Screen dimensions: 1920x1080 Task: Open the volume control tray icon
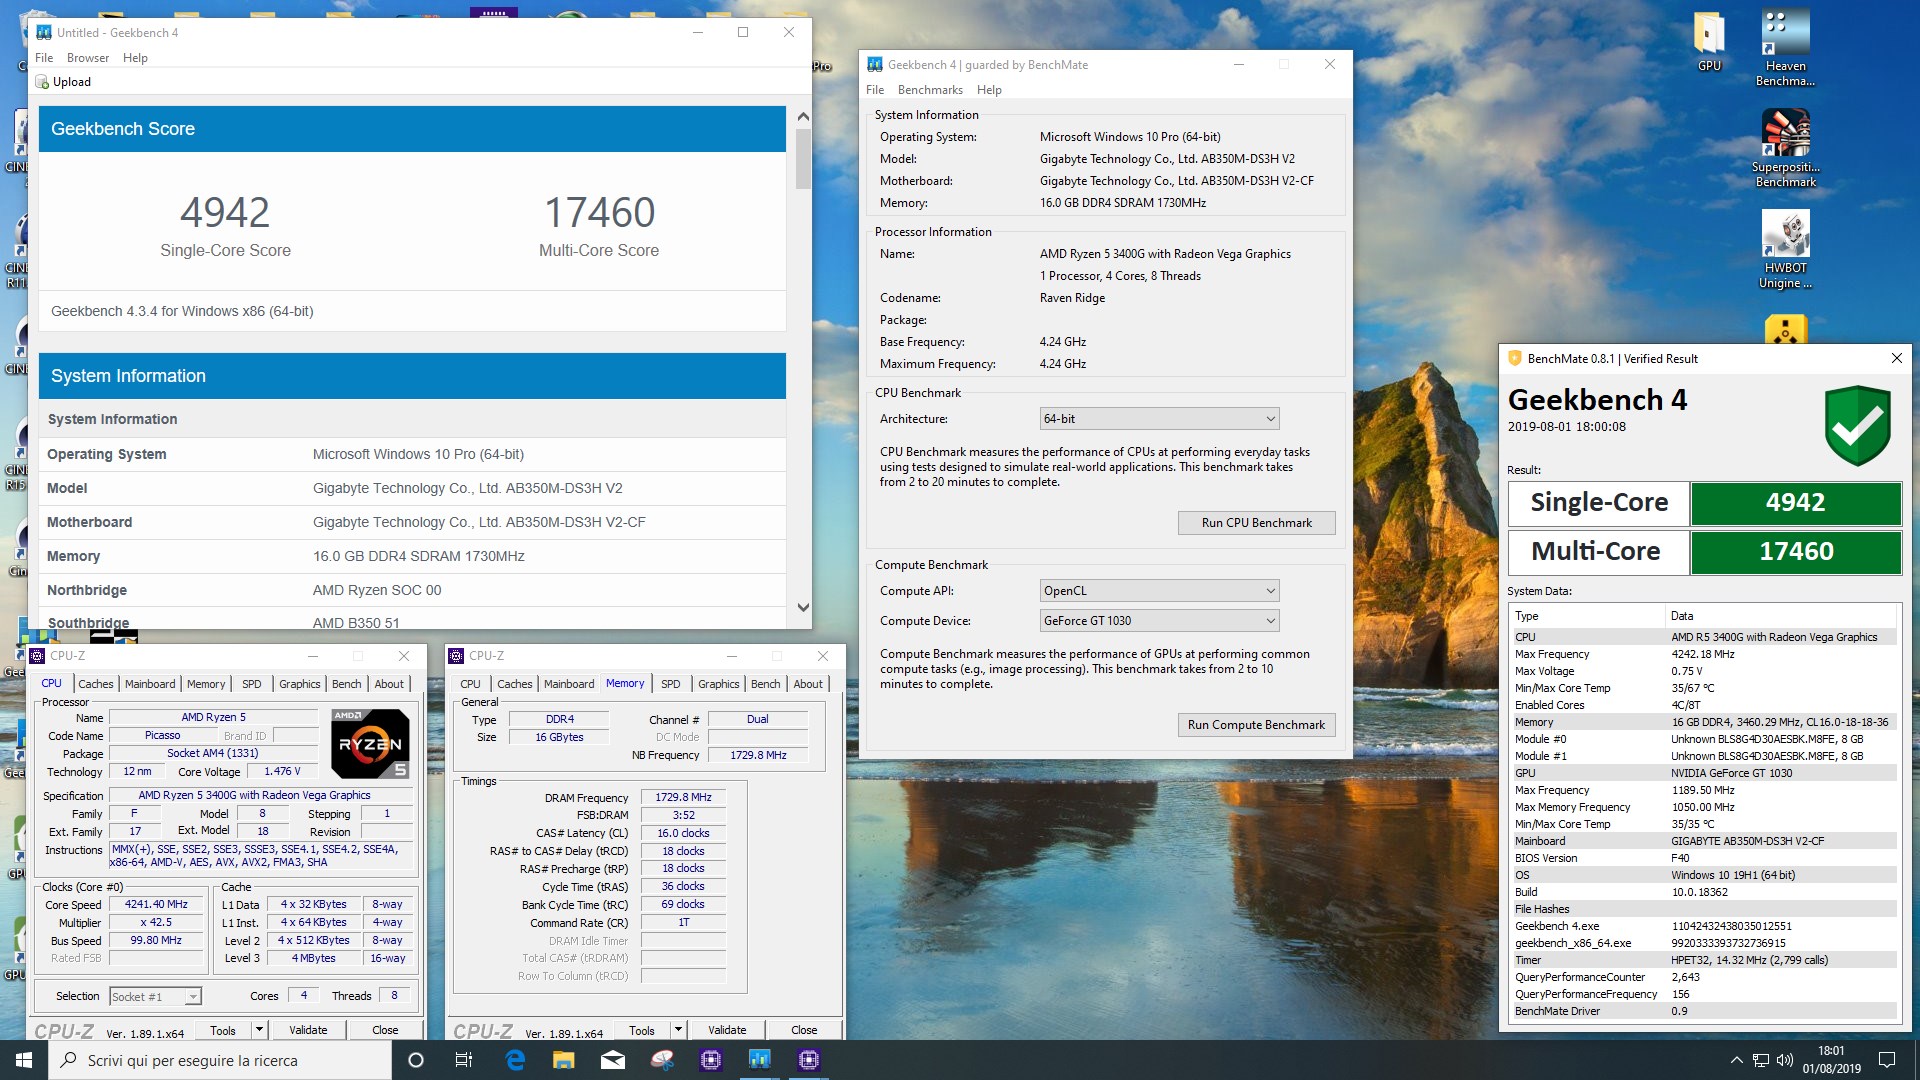[x=1785, y=1060]
